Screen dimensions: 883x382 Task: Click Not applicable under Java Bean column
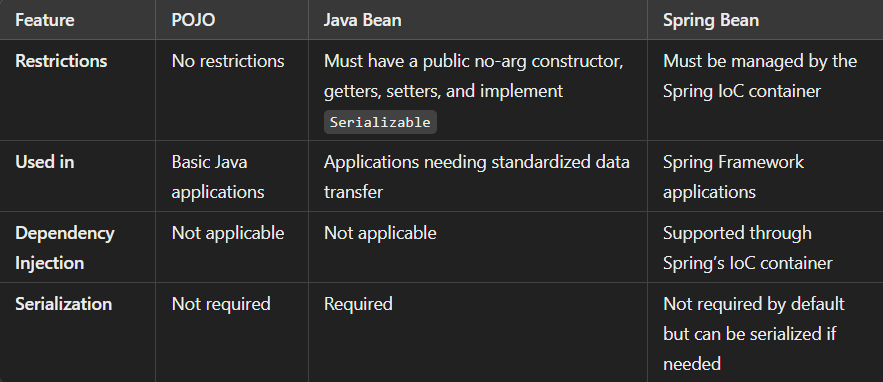[380, 233]
